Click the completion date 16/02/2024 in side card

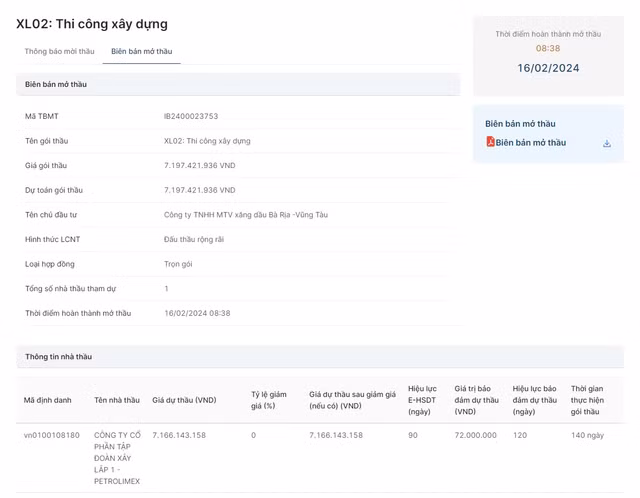548,68
